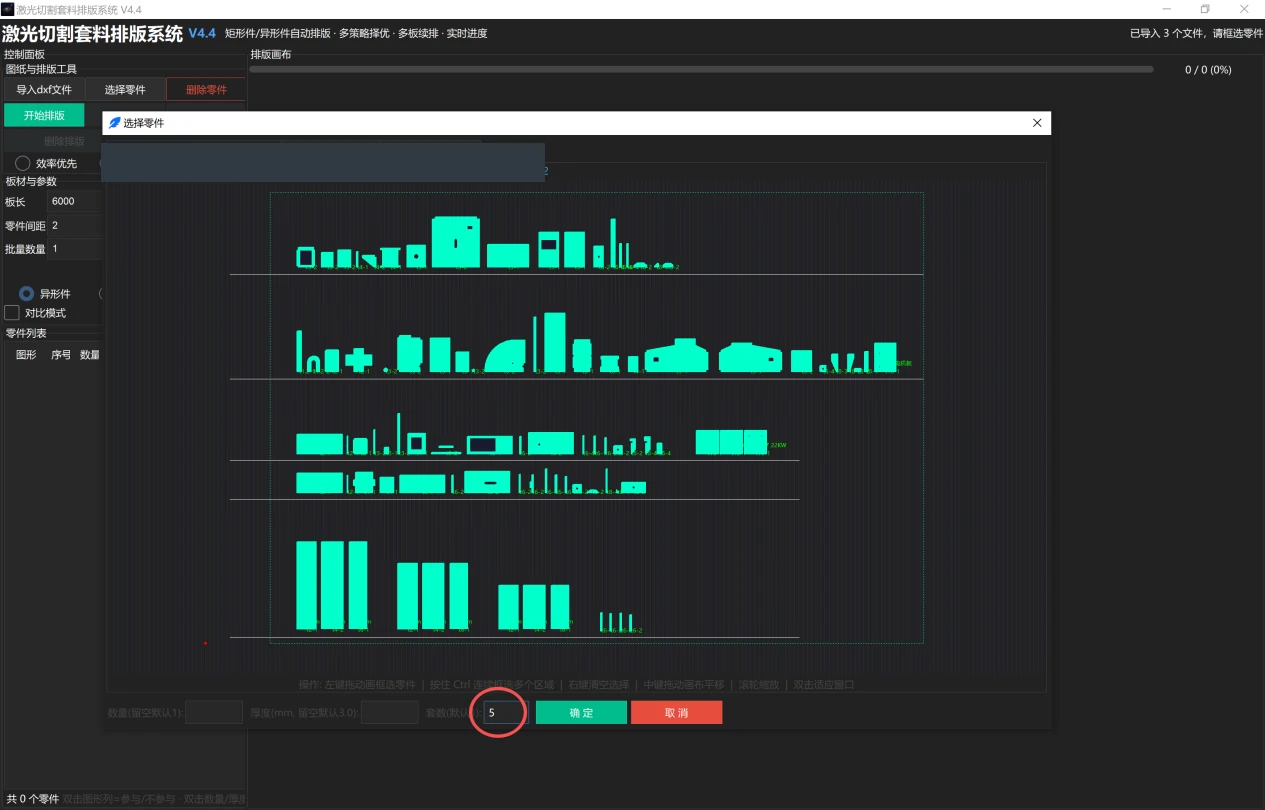
Task: Start nesting with the 开始排版 button
Action: point(44,115)
